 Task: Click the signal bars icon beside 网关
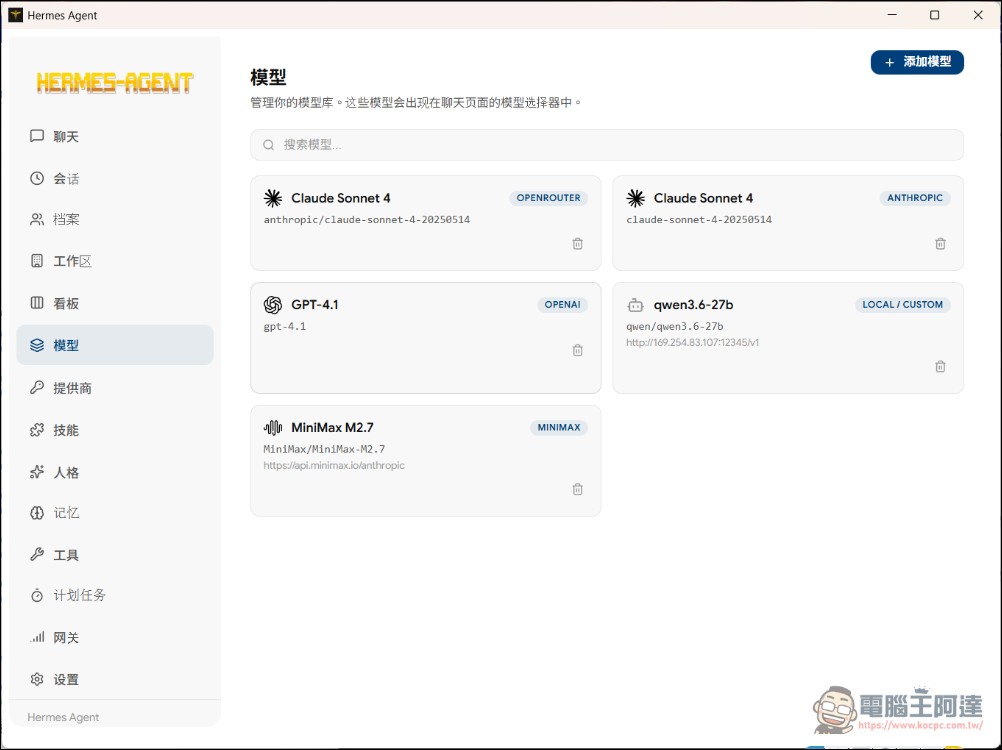[x=37, y=638]
